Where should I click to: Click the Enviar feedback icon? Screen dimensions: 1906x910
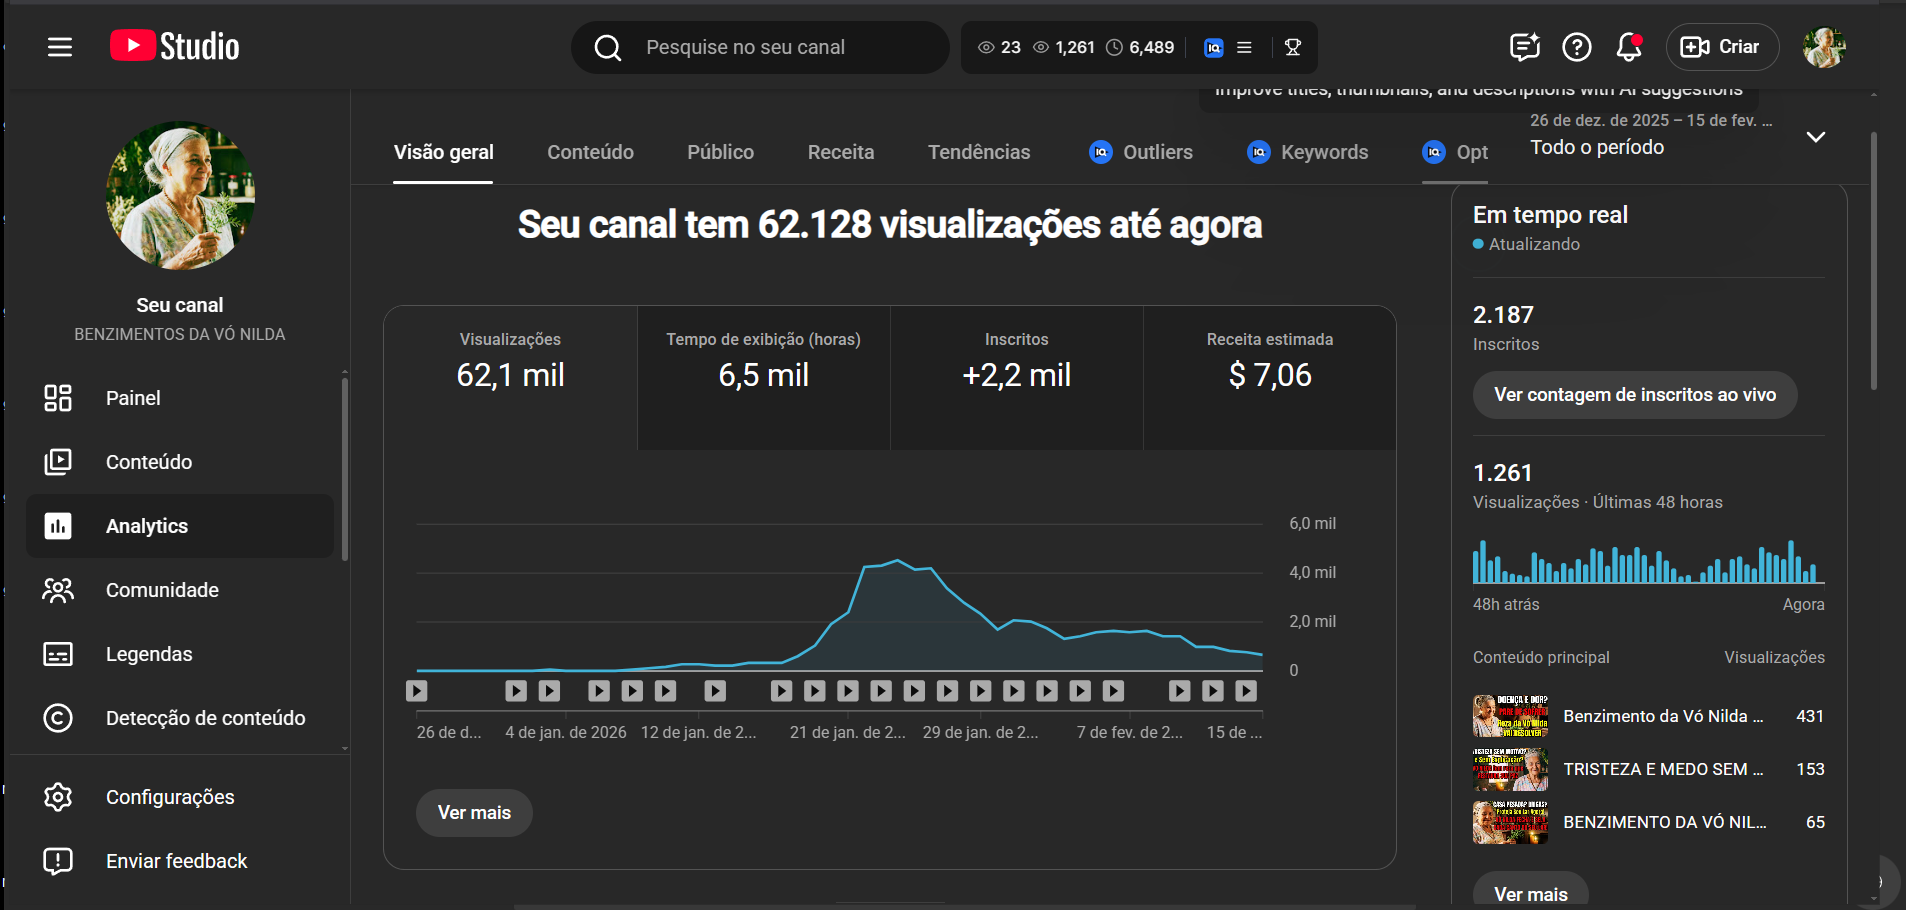tap(58, 861)
